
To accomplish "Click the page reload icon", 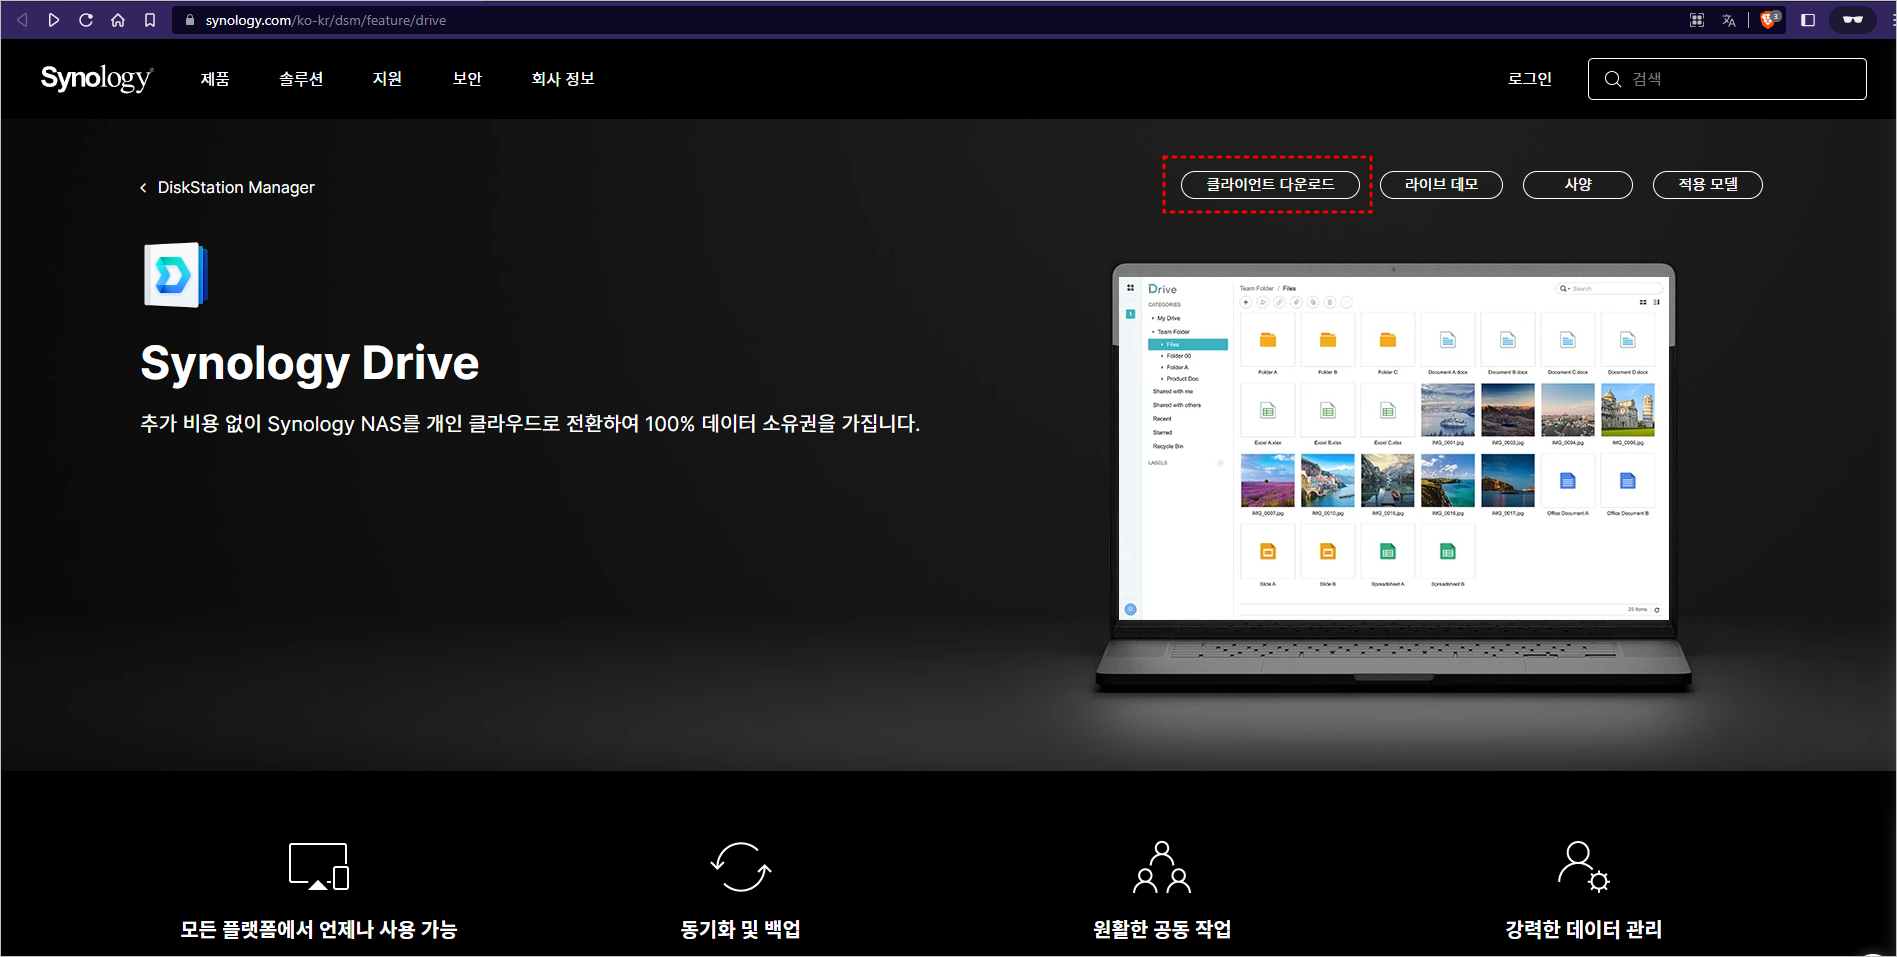I will [x=86, y=19].
